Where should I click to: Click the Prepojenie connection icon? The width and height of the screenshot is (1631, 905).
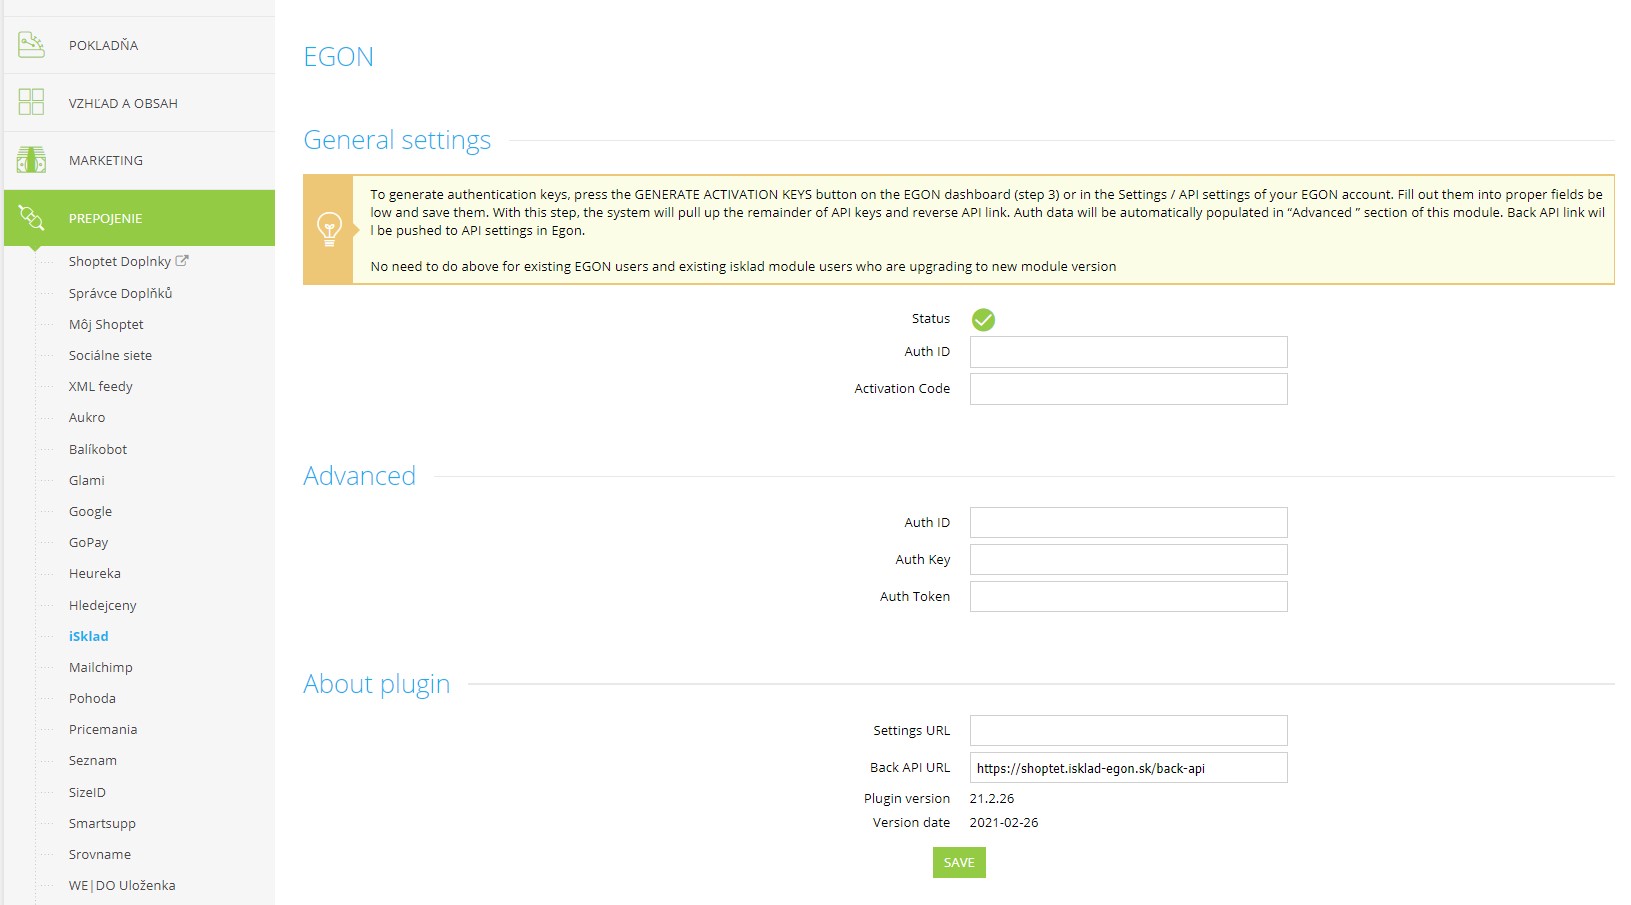(31, 217)
